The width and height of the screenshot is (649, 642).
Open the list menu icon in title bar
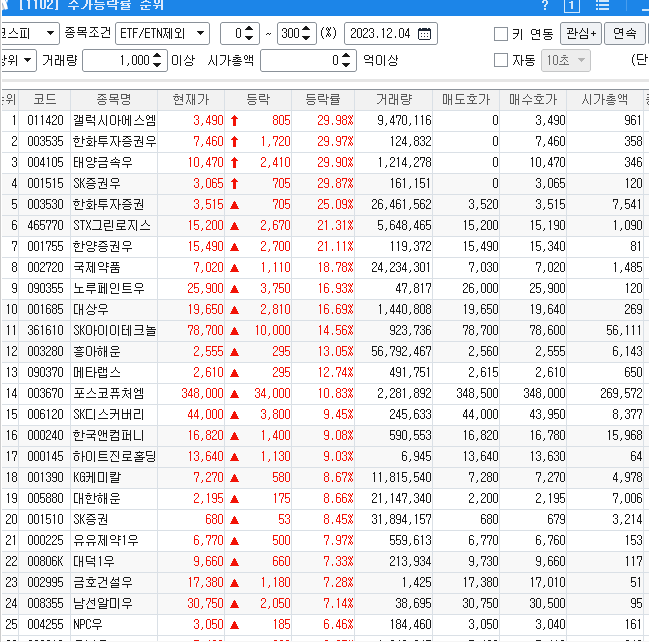coord(602,5)
